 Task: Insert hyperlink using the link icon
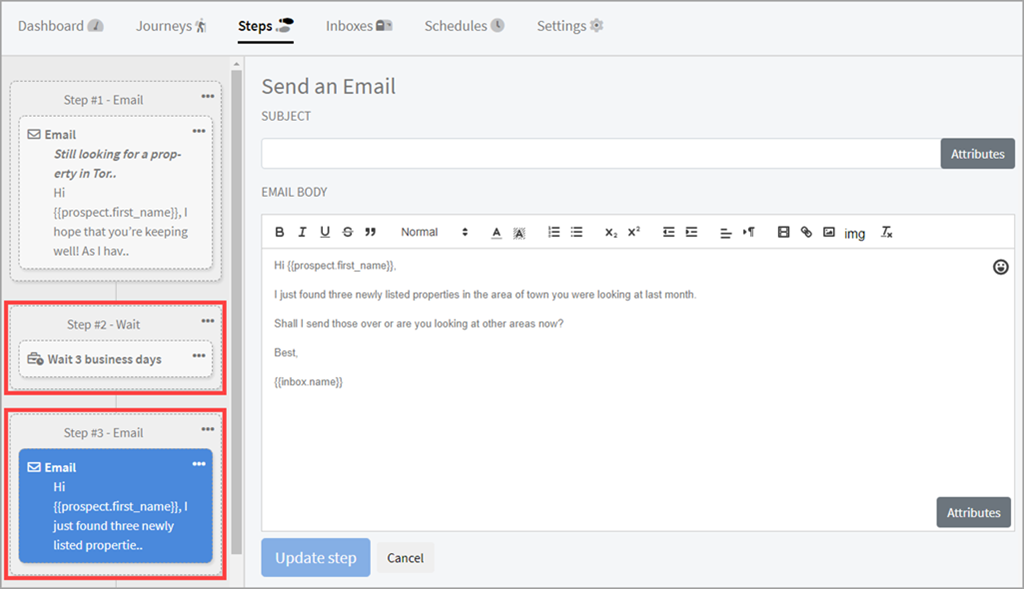point(806,232)
